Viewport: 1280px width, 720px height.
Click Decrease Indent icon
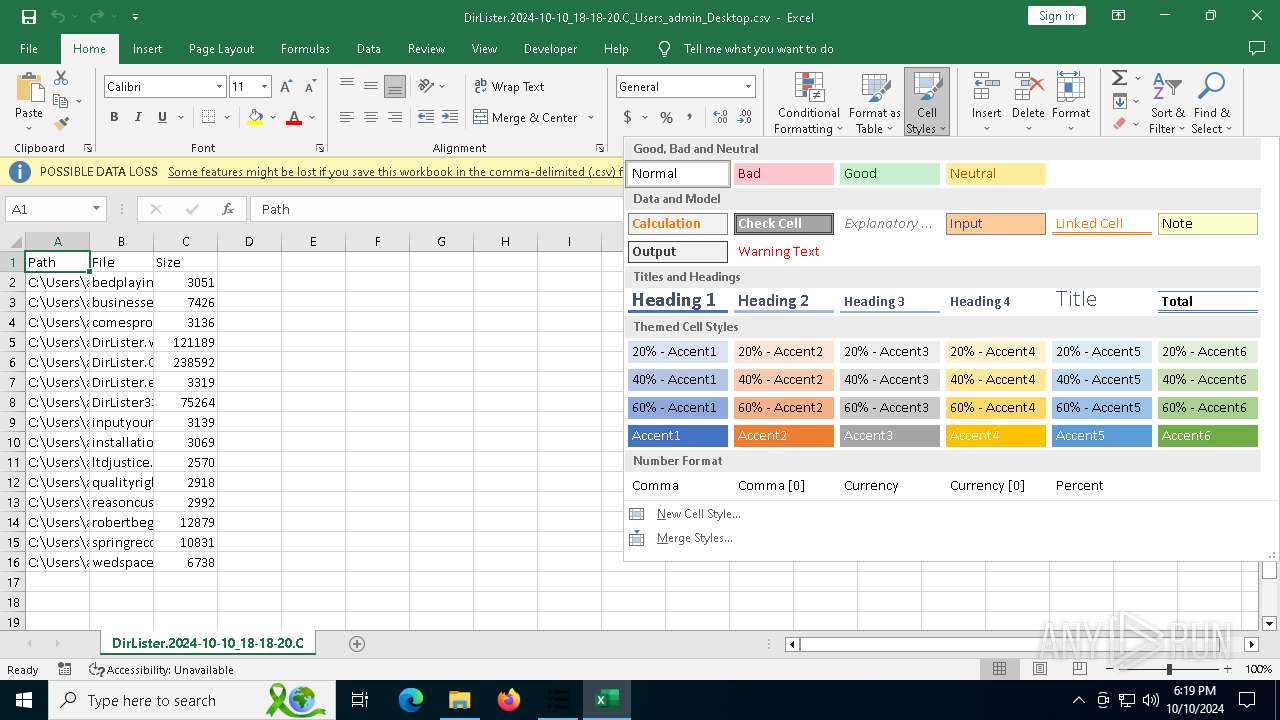(x=426, y=117)
